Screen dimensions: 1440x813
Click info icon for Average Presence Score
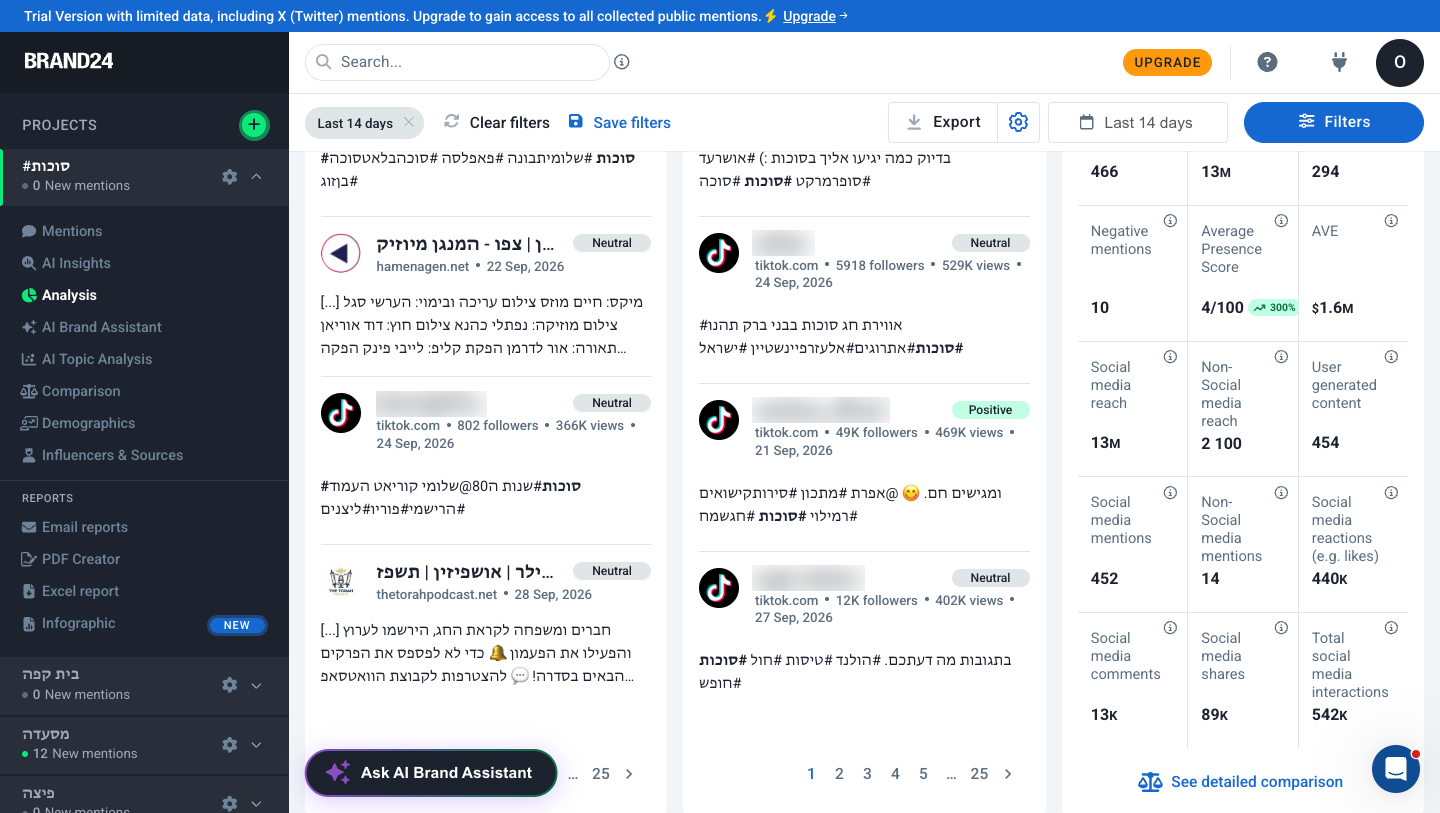coord(1281,221)
